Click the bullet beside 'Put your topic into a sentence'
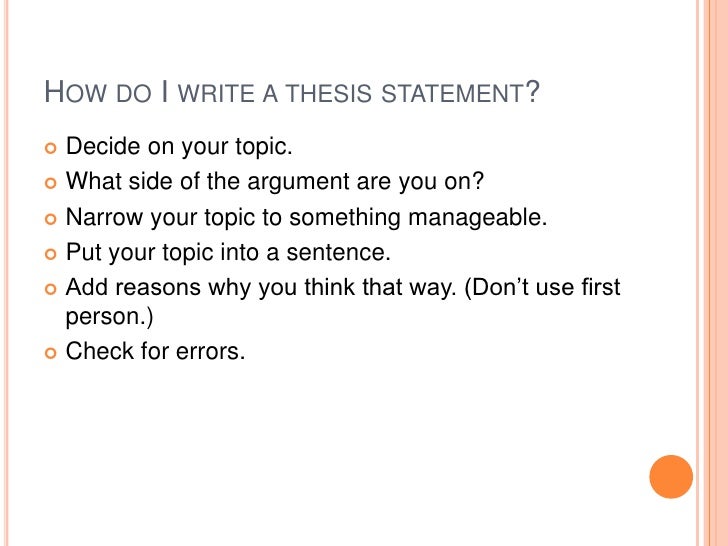This screenshot has height=546, width=728. pos(50,252)
